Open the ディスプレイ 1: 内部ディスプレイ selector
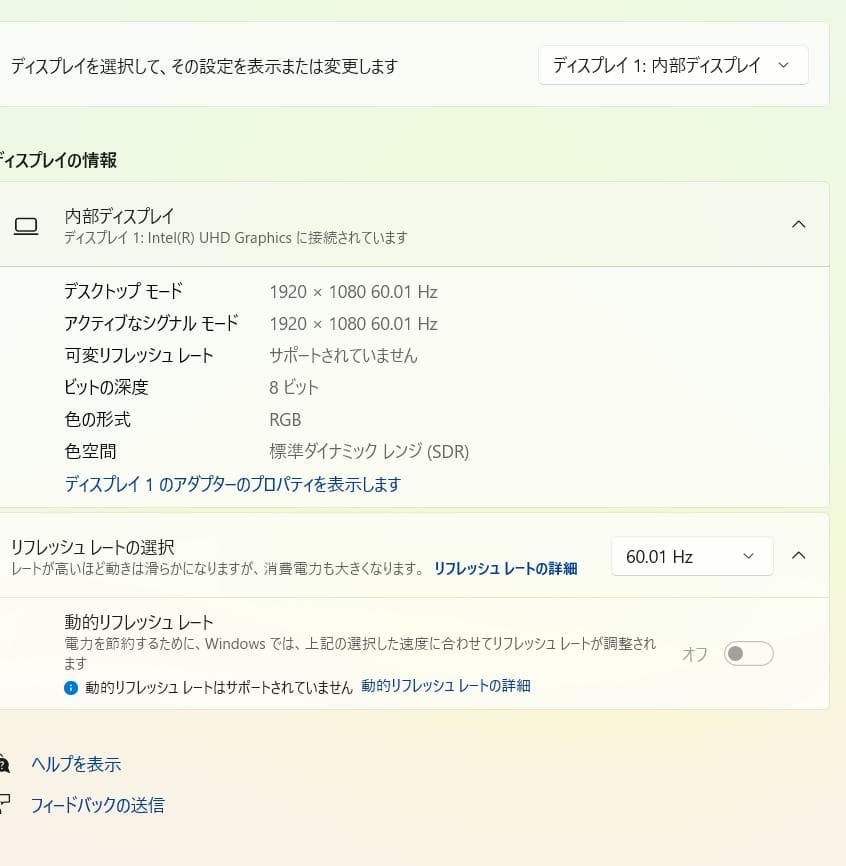 coord(672,64)
